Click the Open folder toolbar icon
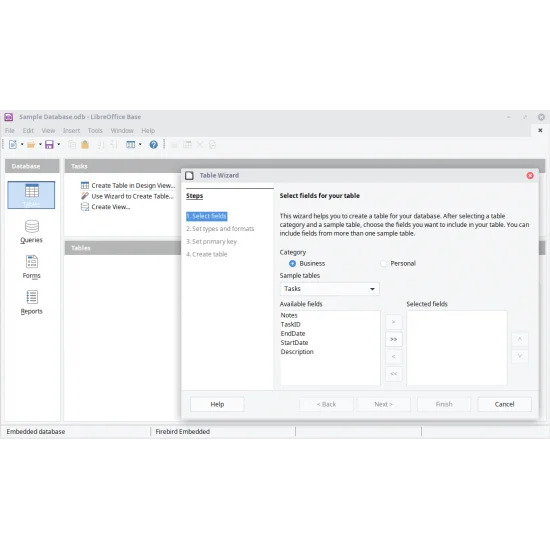 31,145
